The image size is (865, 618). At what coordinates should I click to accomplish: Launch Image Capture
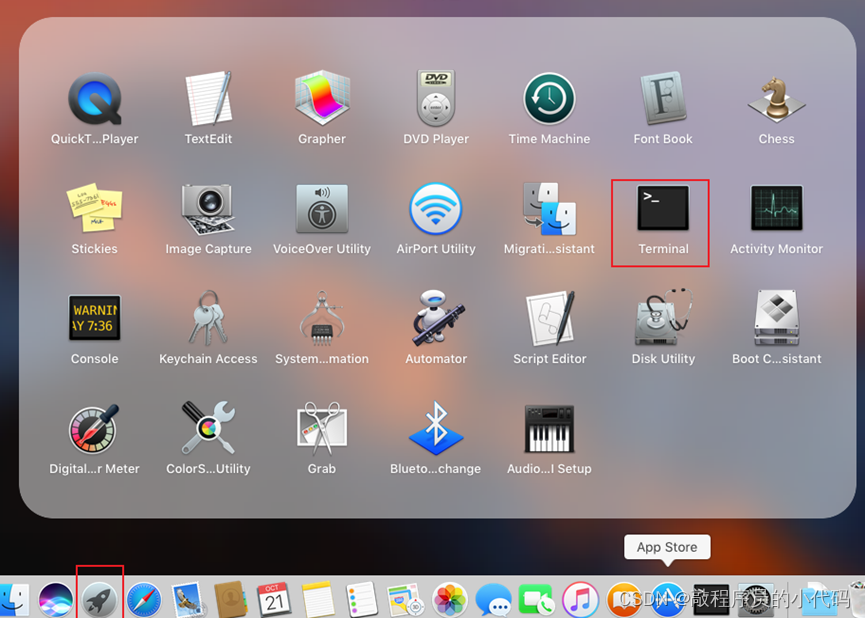pyautogui.click(x=209, y=210)
